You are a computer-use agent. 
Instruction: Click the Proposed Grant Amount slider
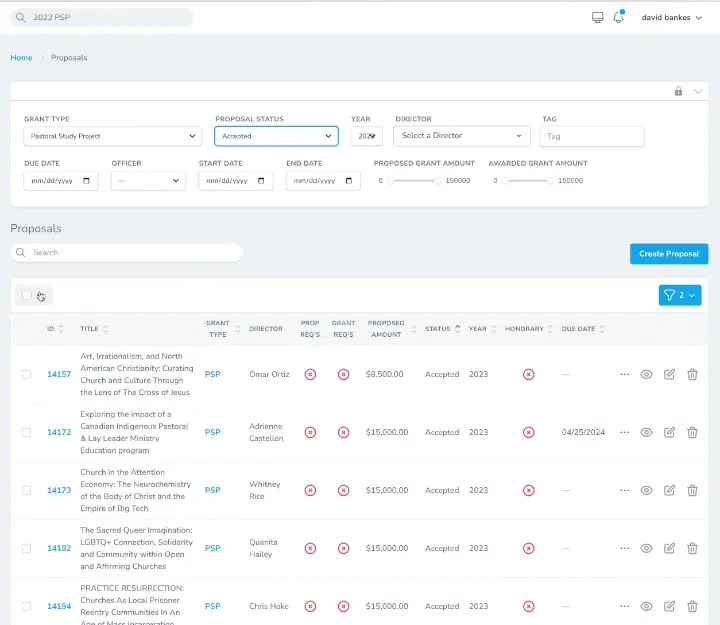point(413,180)
